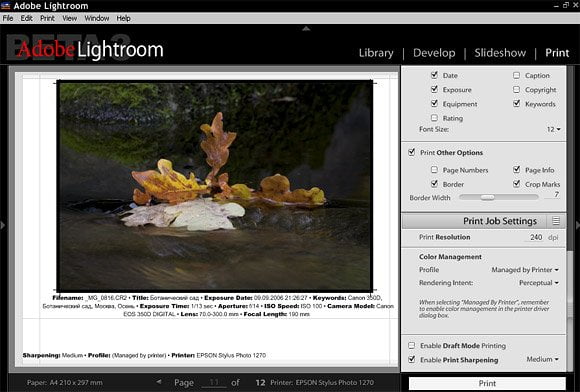Click the current page number field
Image resolution: width=580 pixels, height=392 pixels.
(214, 382)
